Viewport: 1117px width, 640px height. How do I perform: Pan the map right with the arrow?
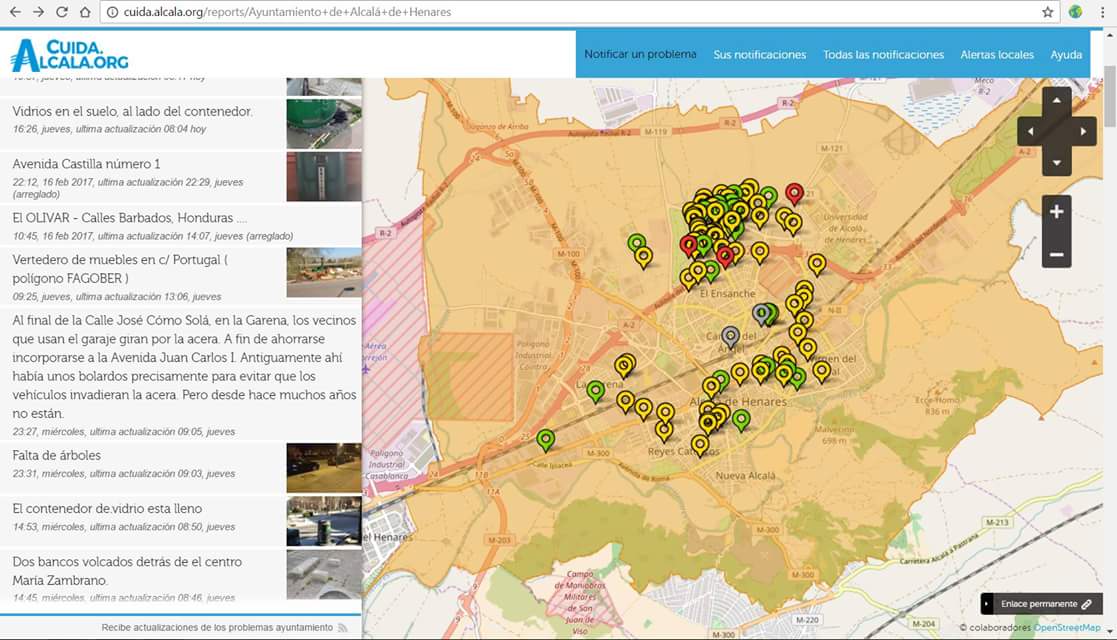coord(1084,131)
